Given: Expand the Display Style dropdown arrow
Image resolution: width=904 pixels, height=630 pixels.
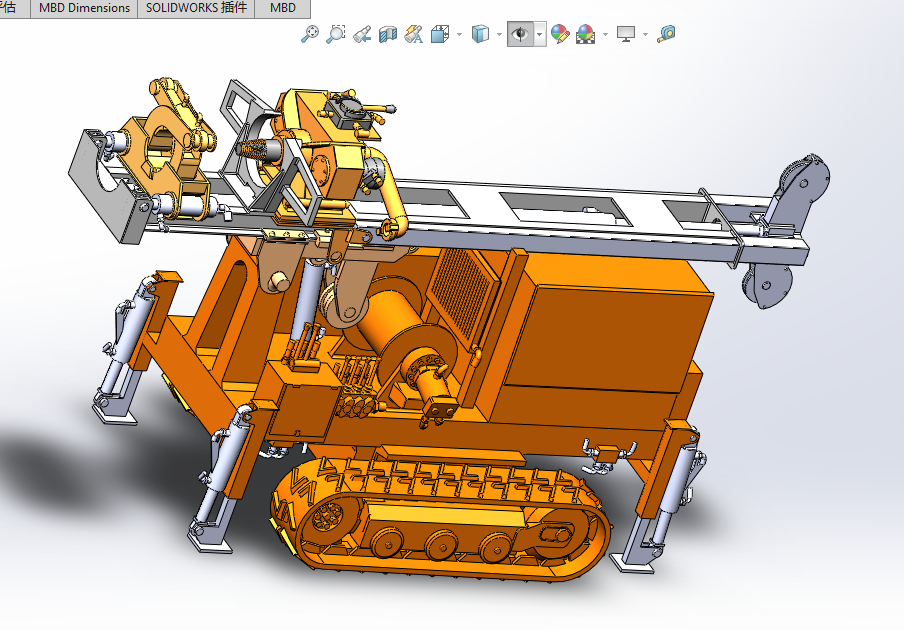Looking at the screenshot, I should pos(499,34).
